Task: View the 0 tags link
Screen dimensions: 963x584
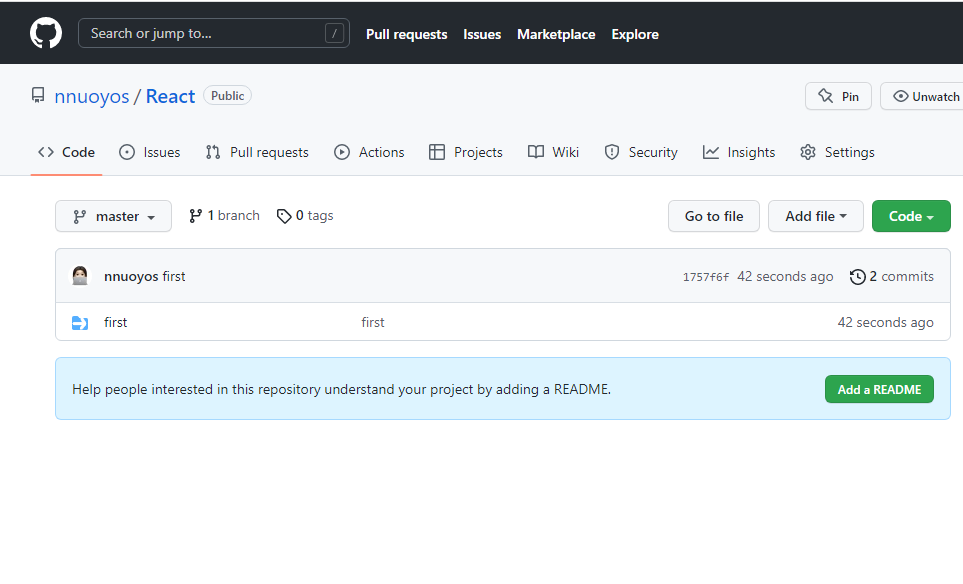Action: point(305,216)
